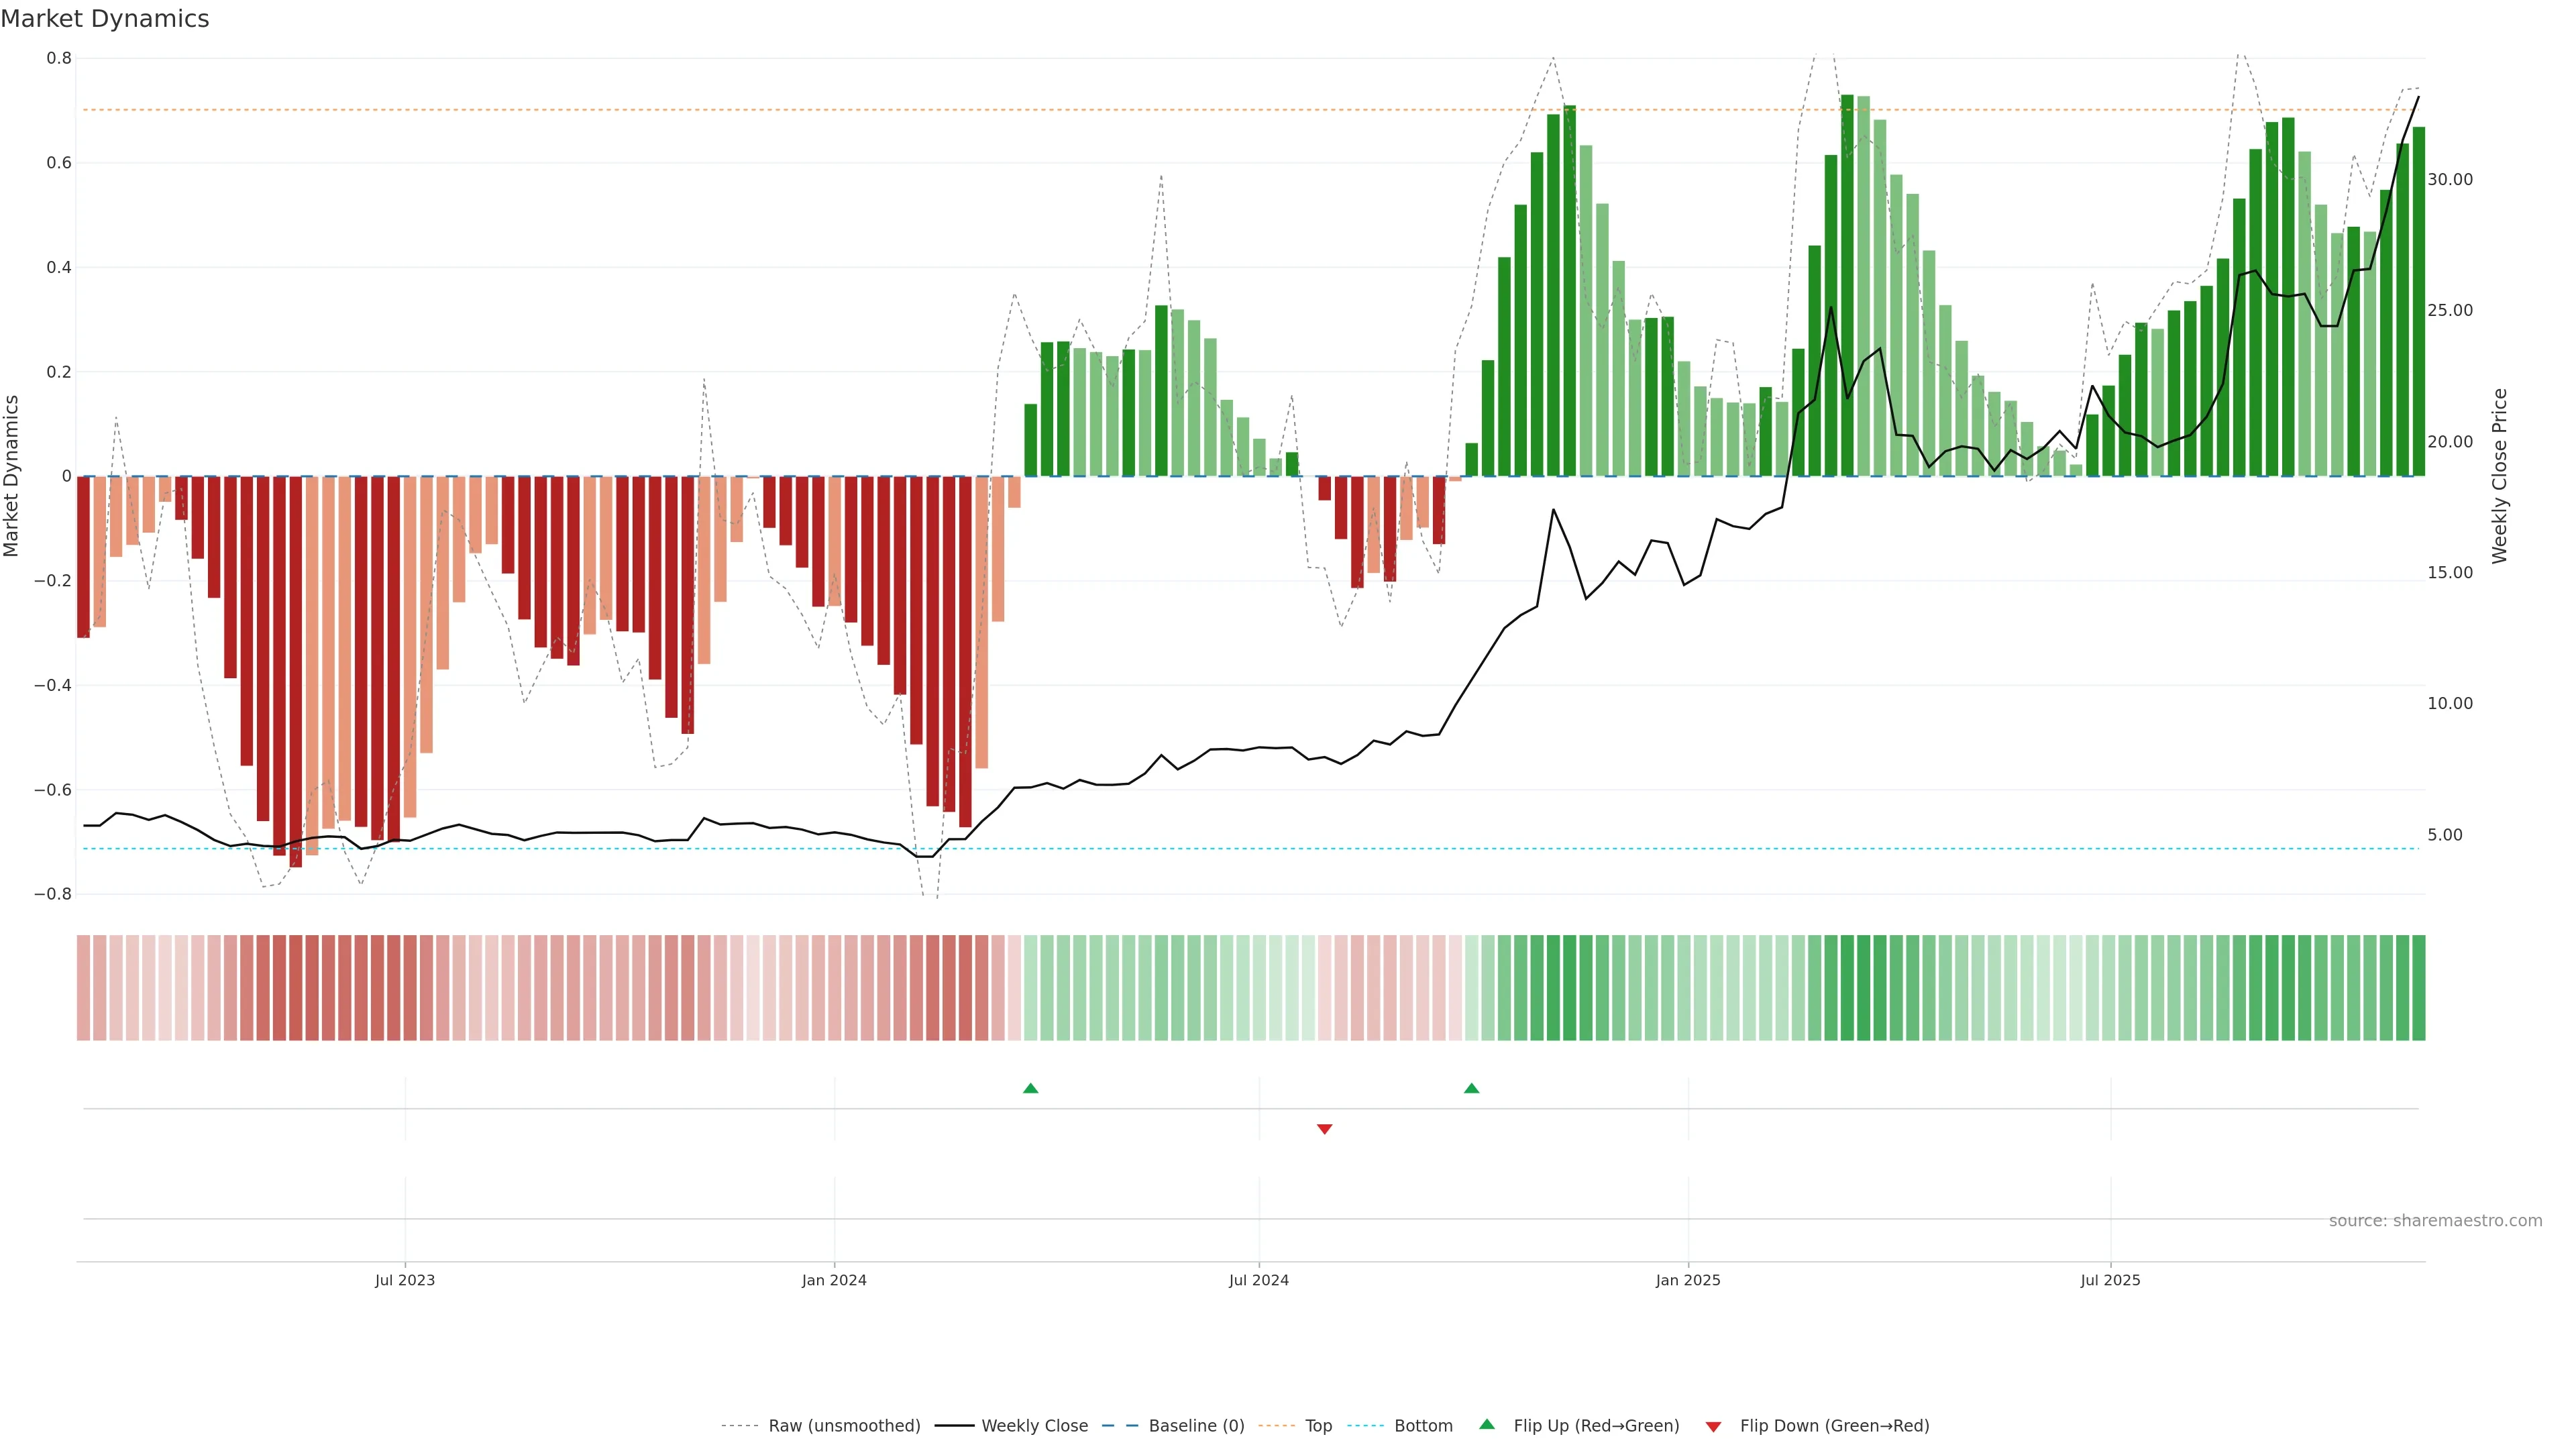Click the Jul 2025 axis label
Image resolution: width=2576 pixels, height=1449 pixels.
pyautogui.click(x=2110, y=1280)
